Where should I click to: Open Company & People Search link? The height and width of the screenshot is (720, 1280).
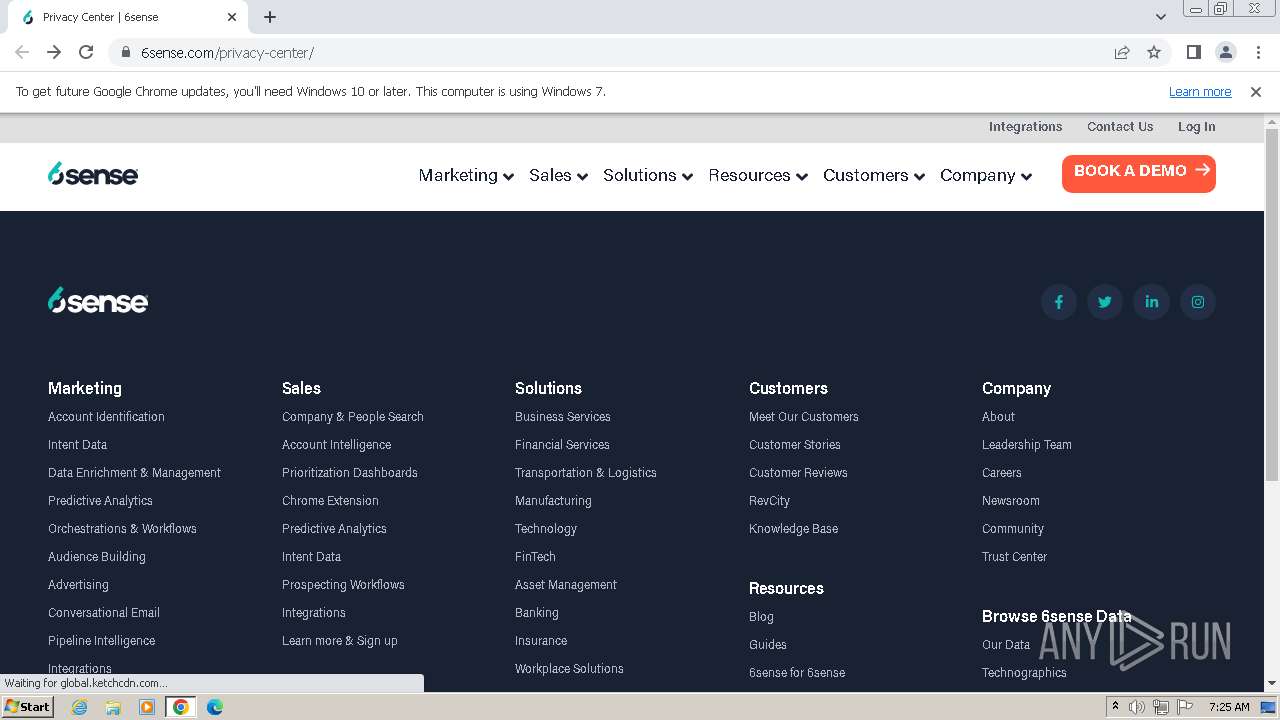(353, 417)
